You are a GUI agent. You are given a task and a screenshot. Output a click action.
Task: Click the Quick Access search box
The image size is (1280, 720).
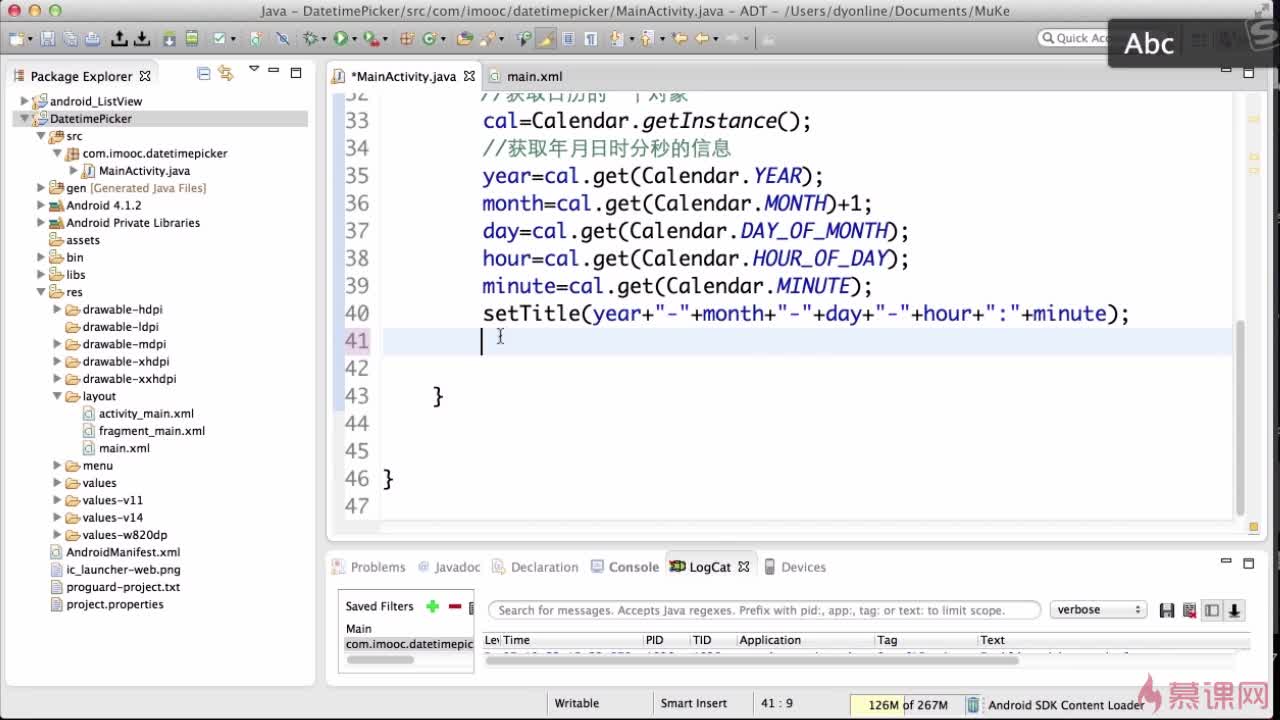[x=1075, y=38]
